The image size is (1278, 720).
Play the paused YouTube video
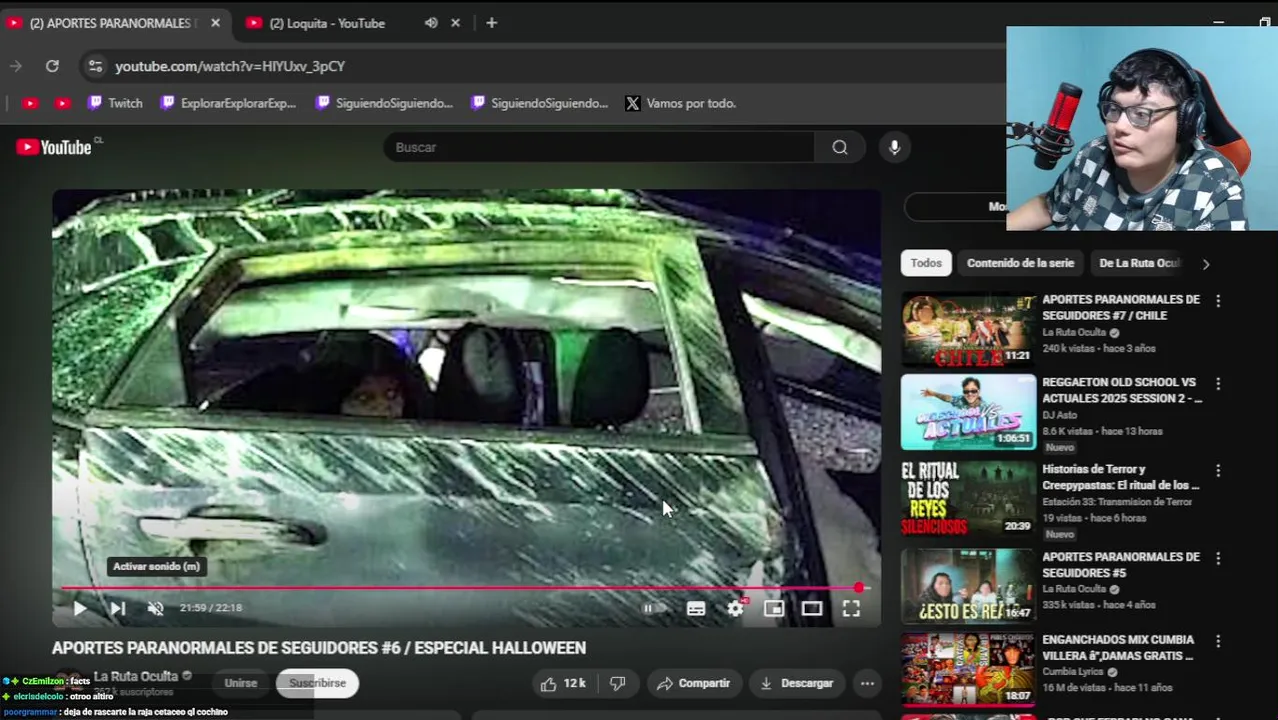[x=80, y=608]
